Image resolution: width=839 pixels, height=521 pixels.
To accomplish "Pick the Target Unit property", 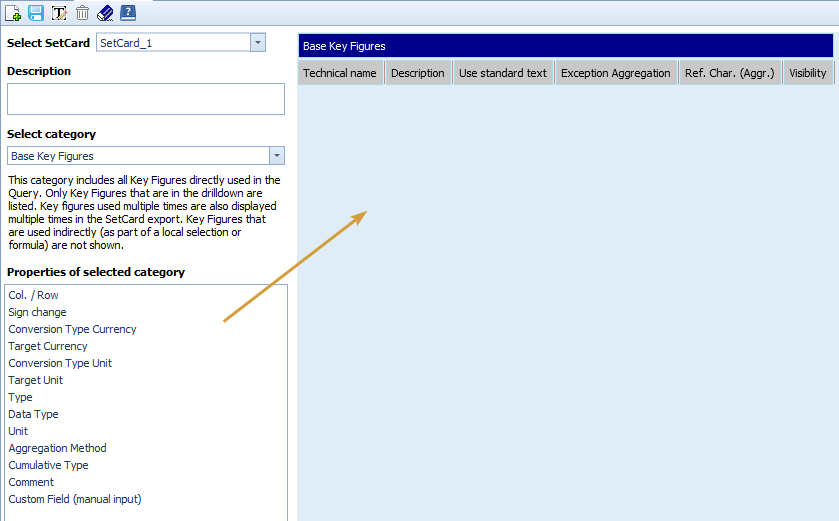I will (35, 380).
